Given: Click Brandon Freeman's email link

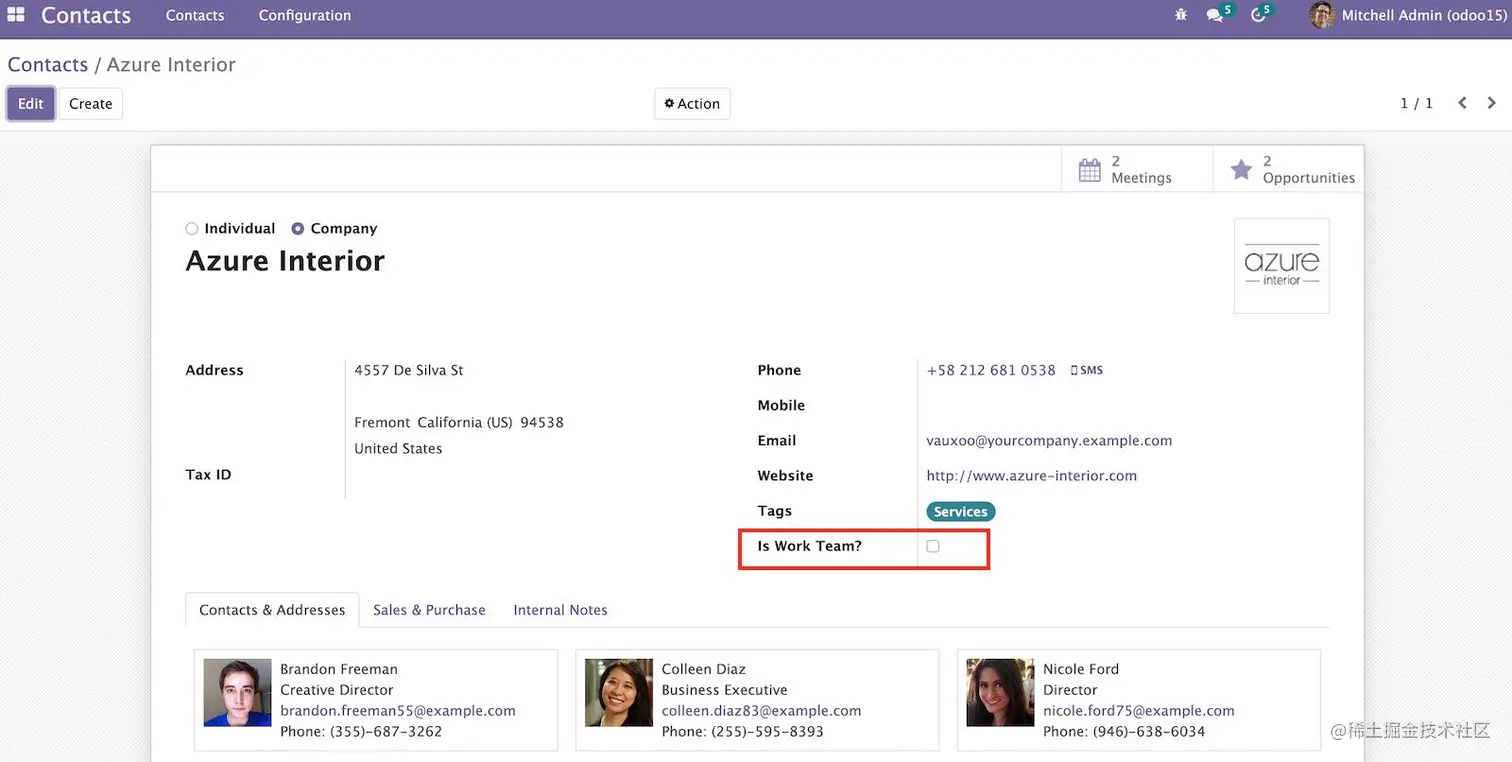Looking at the screenshot, I should click(x=398, y=711).
